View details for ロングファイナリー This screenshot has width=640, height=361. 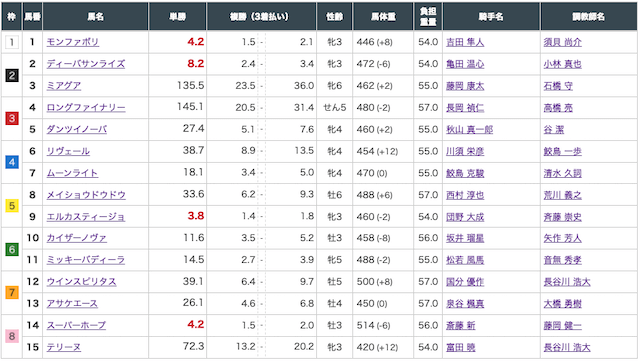(x=86, y=108)
